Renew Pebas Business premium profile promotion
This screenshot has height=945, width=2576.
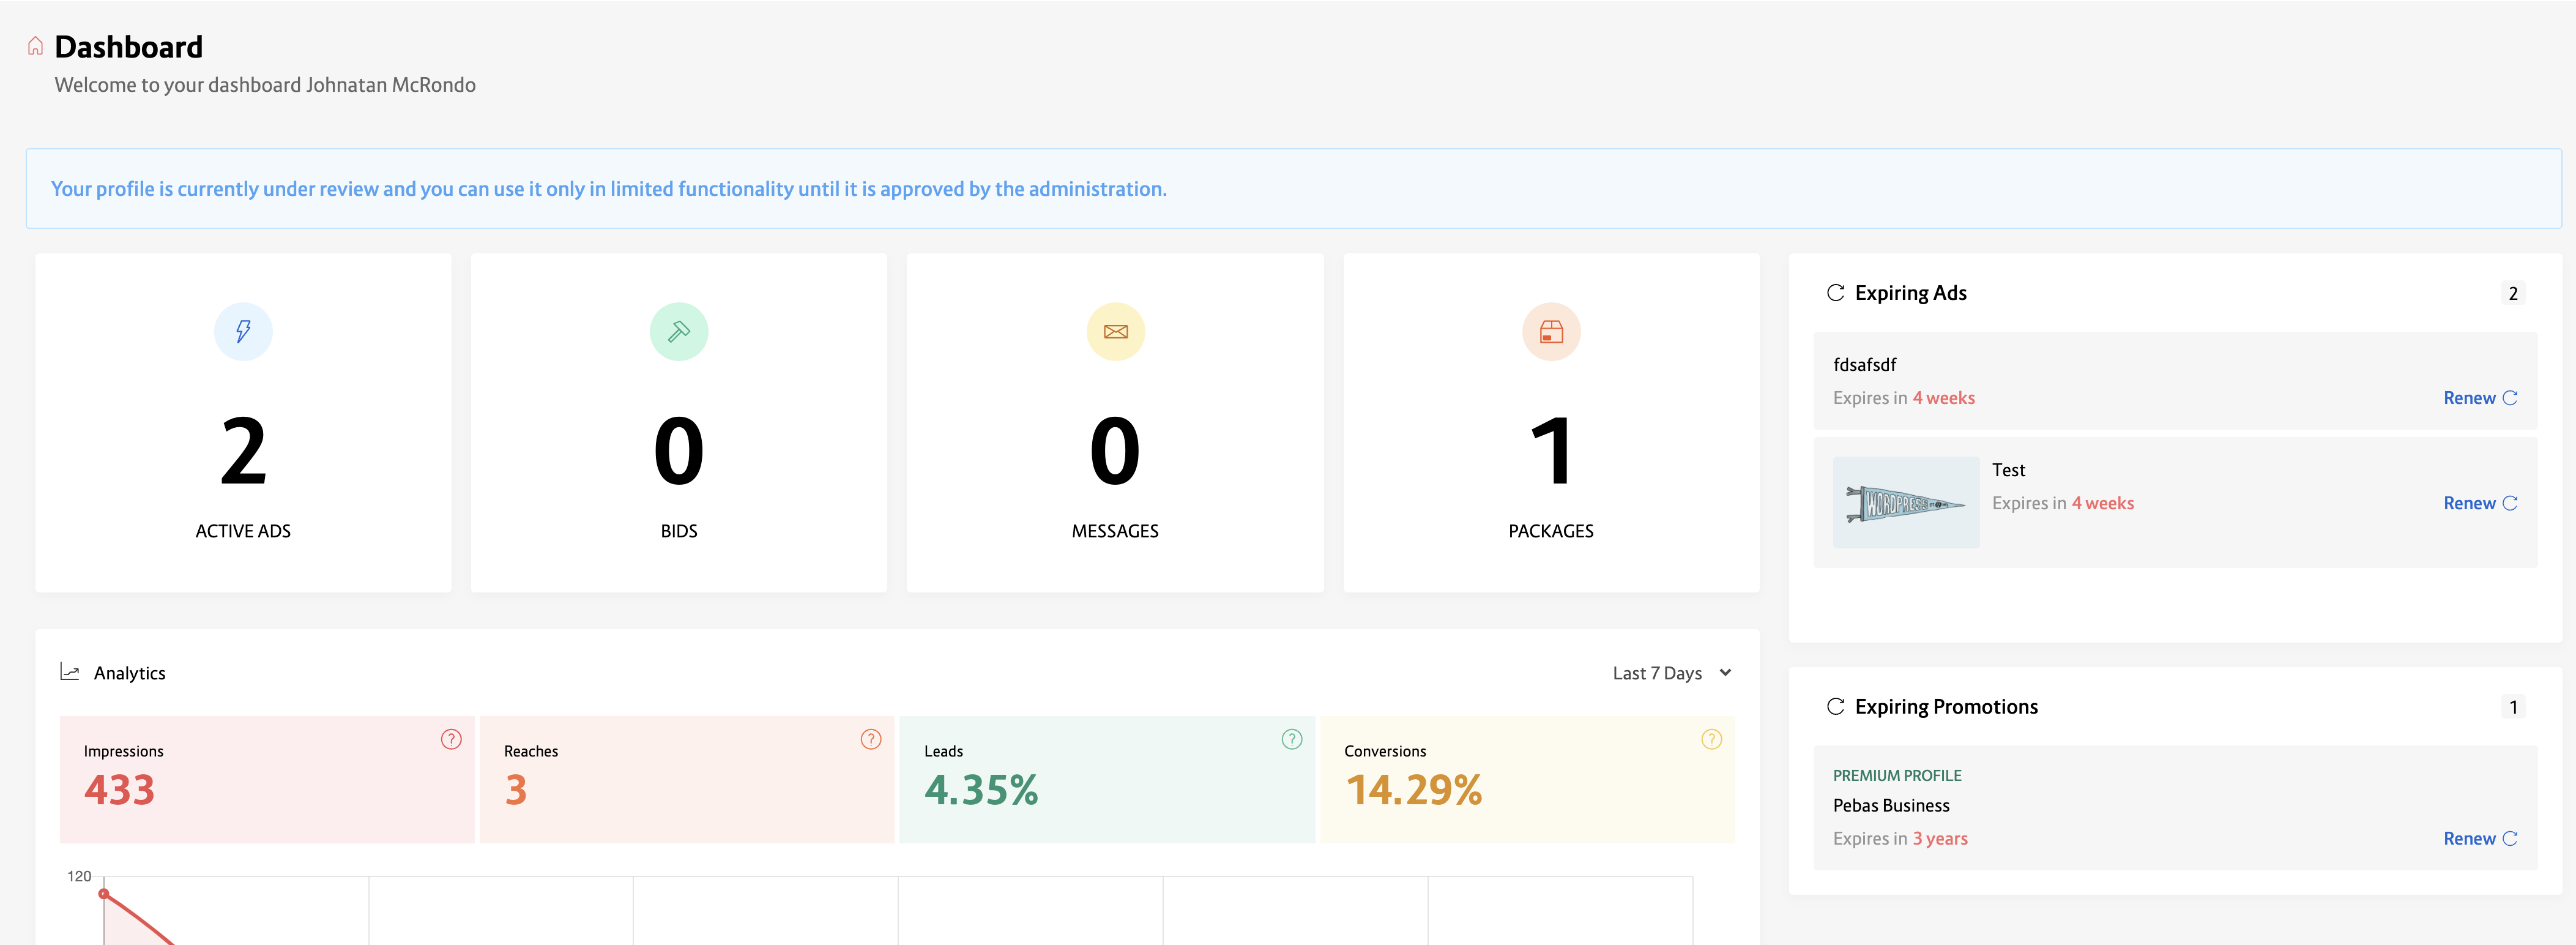point(2479,838)
